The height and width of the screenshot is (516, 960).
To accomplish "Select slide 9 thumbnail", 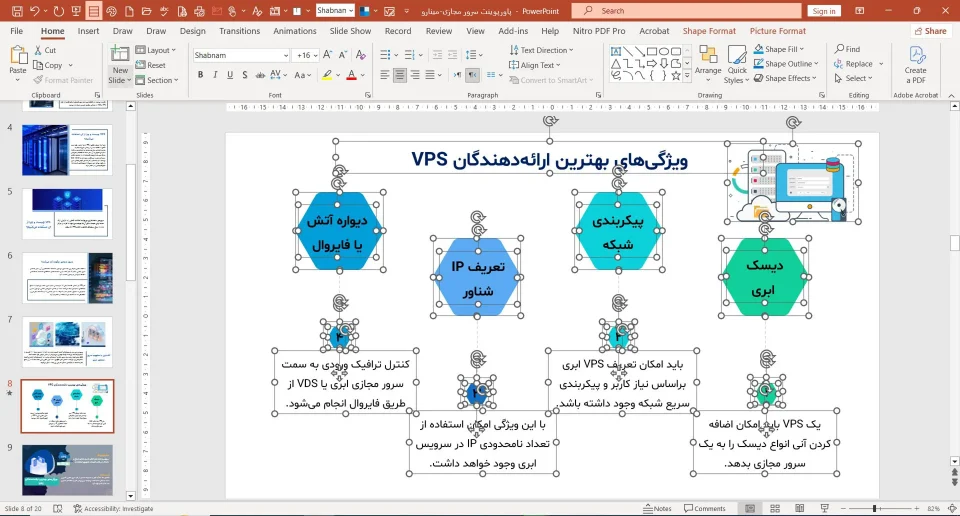I will coord(67,469).
